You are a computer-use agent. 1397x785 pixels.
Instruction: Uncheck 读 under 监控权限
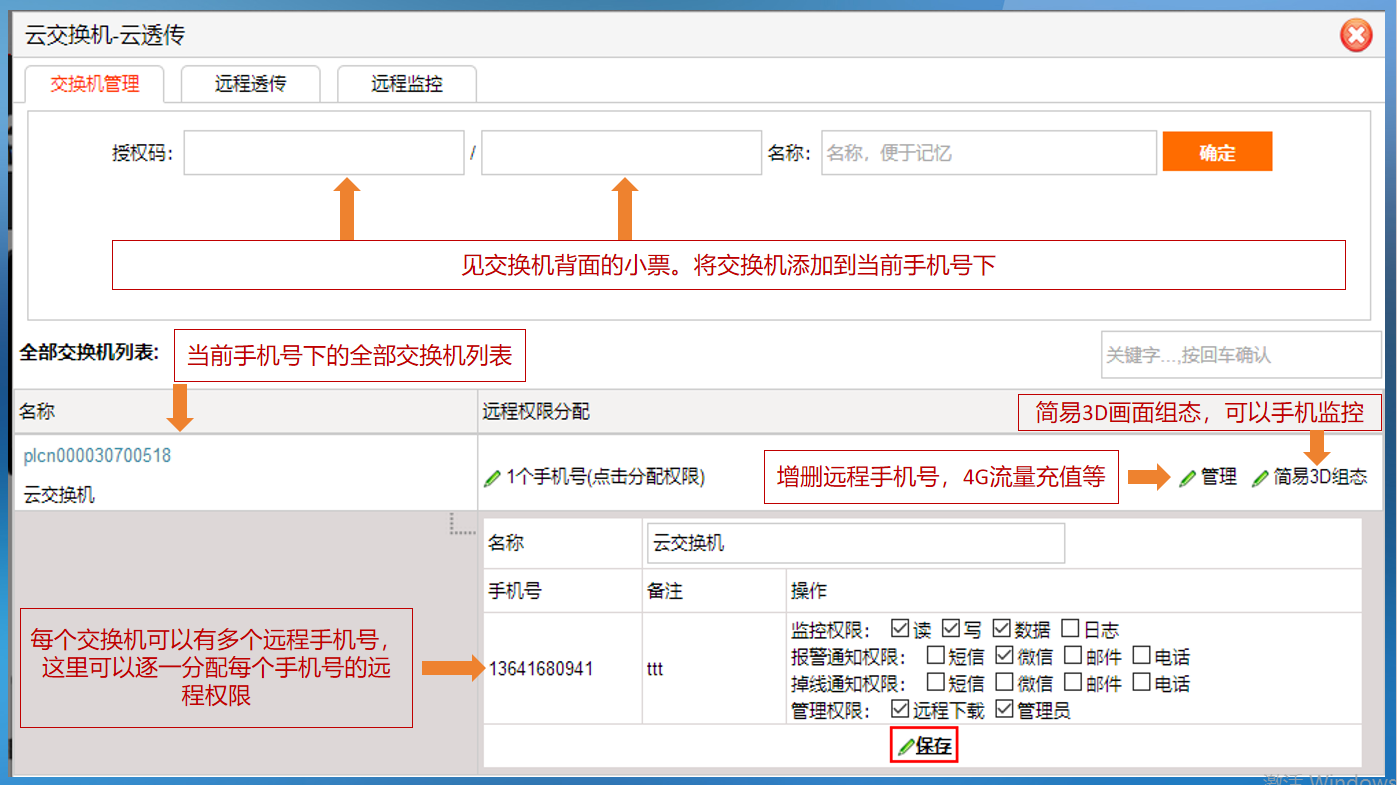coord(900,629)
